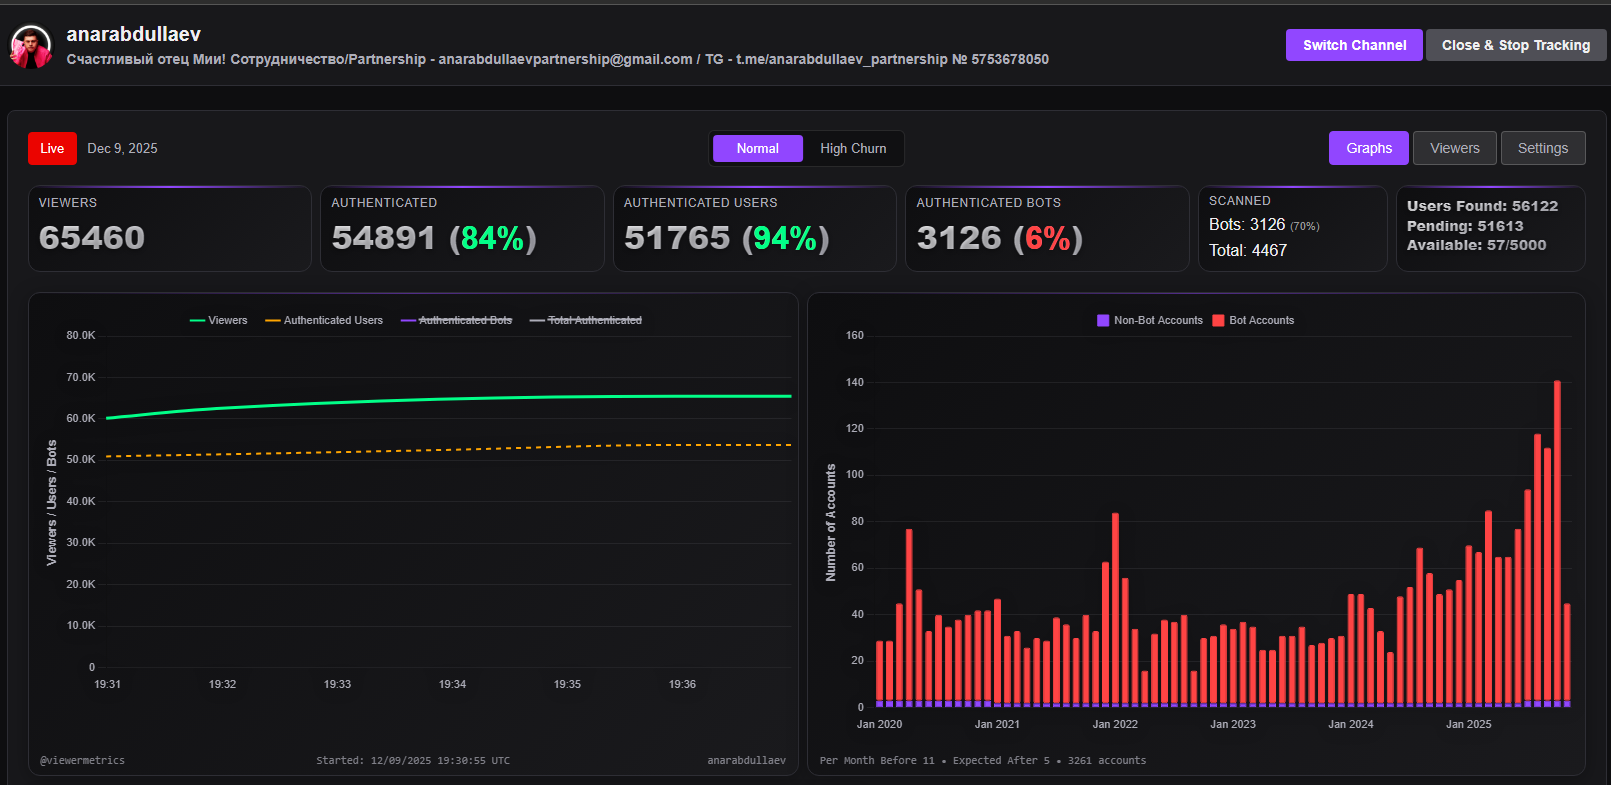Click the anarabdullaev channel avatar
The width and height of the screenshot is (1611, 785).
31,46
